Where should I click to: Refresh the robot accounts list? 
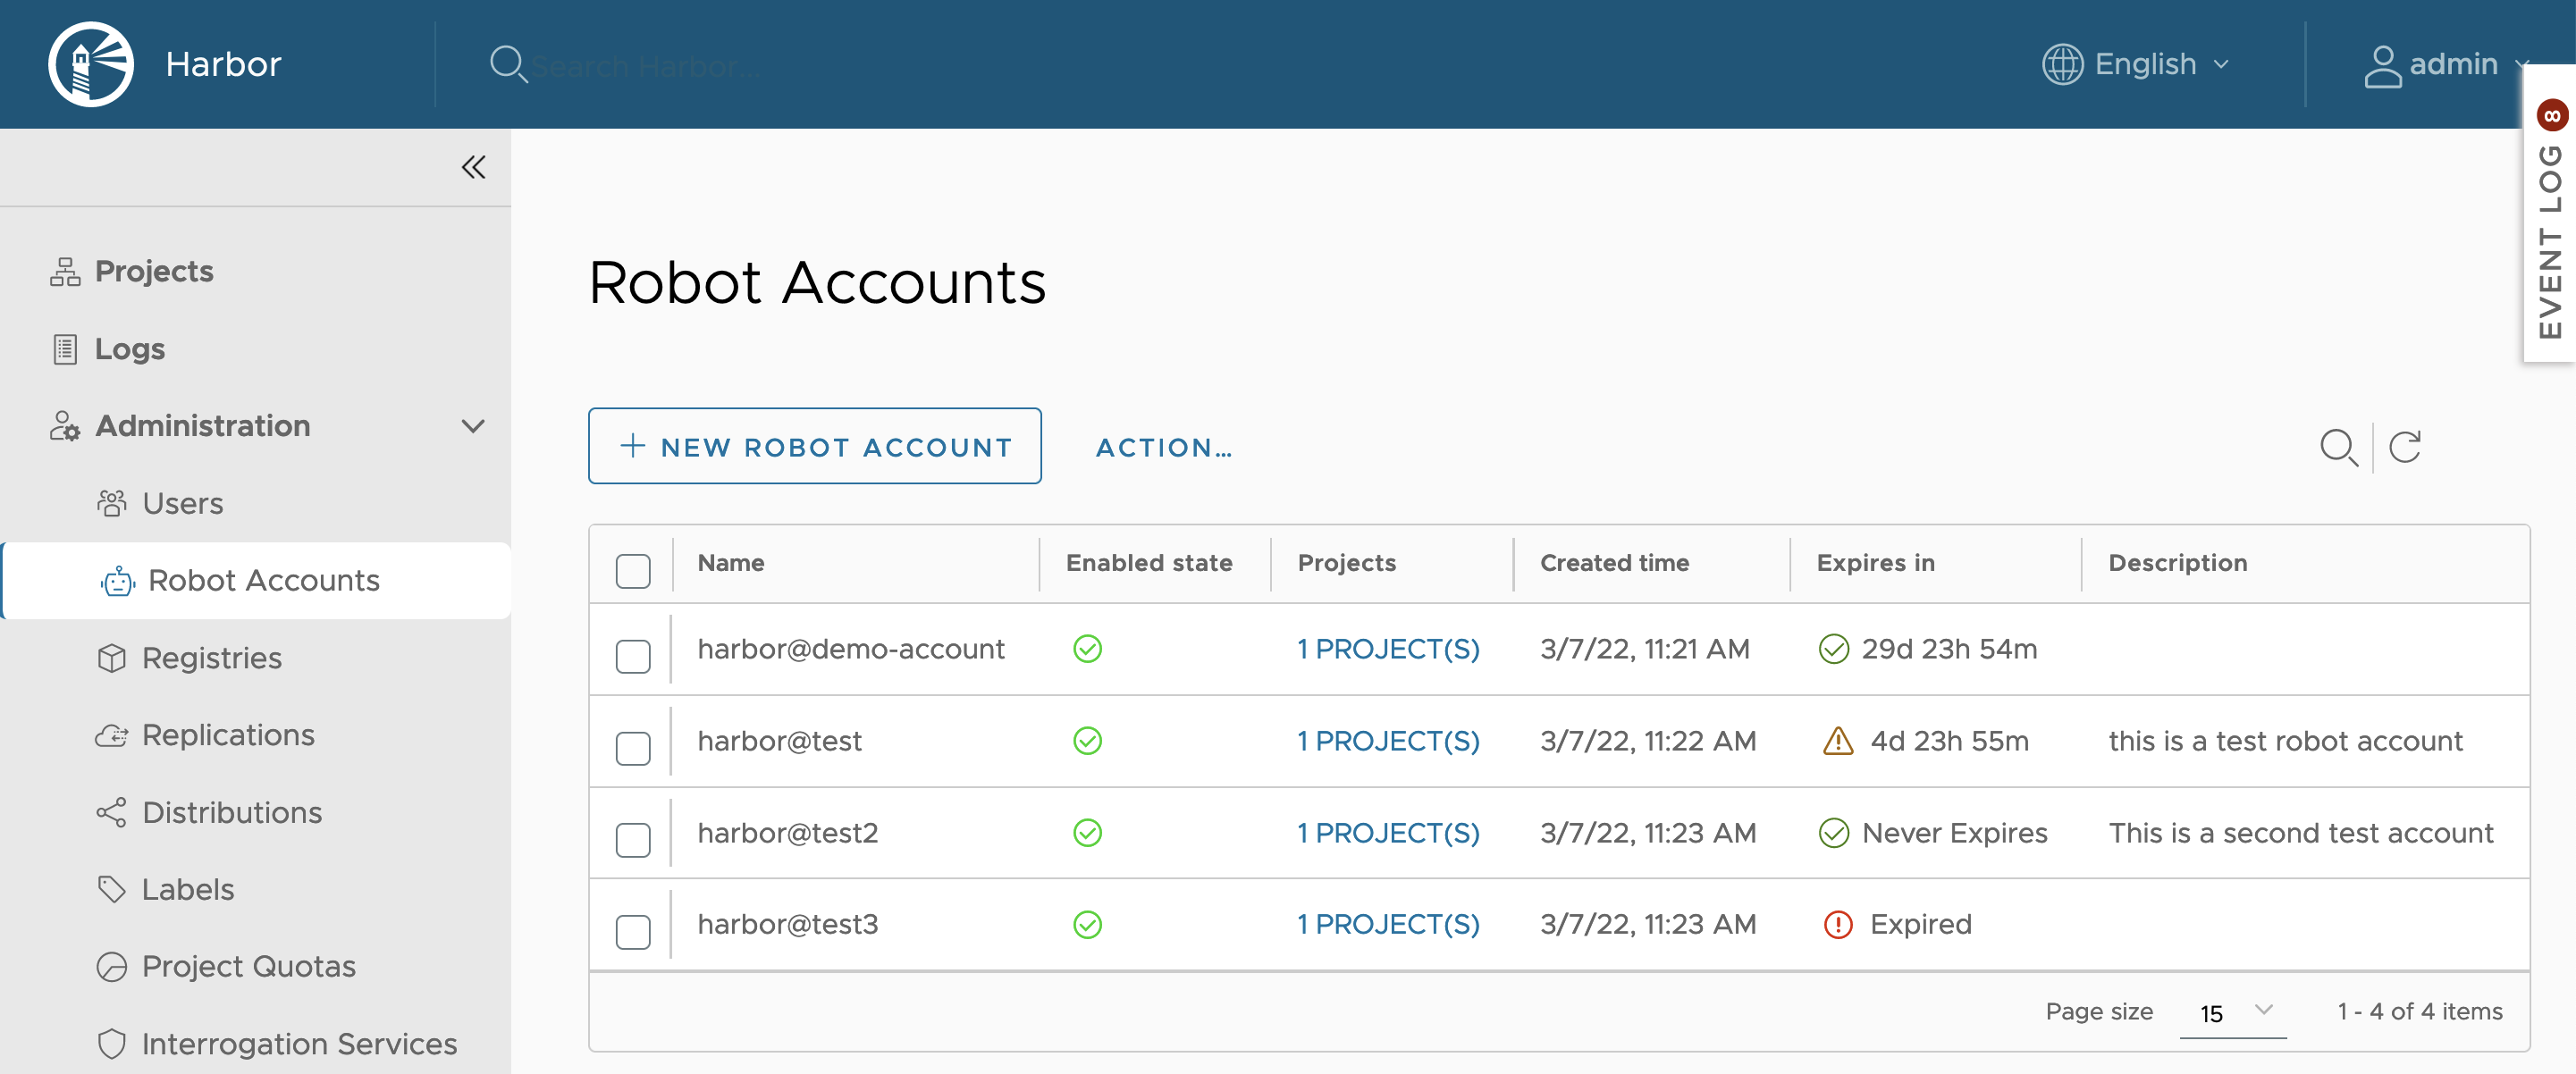pos(2405,446)
